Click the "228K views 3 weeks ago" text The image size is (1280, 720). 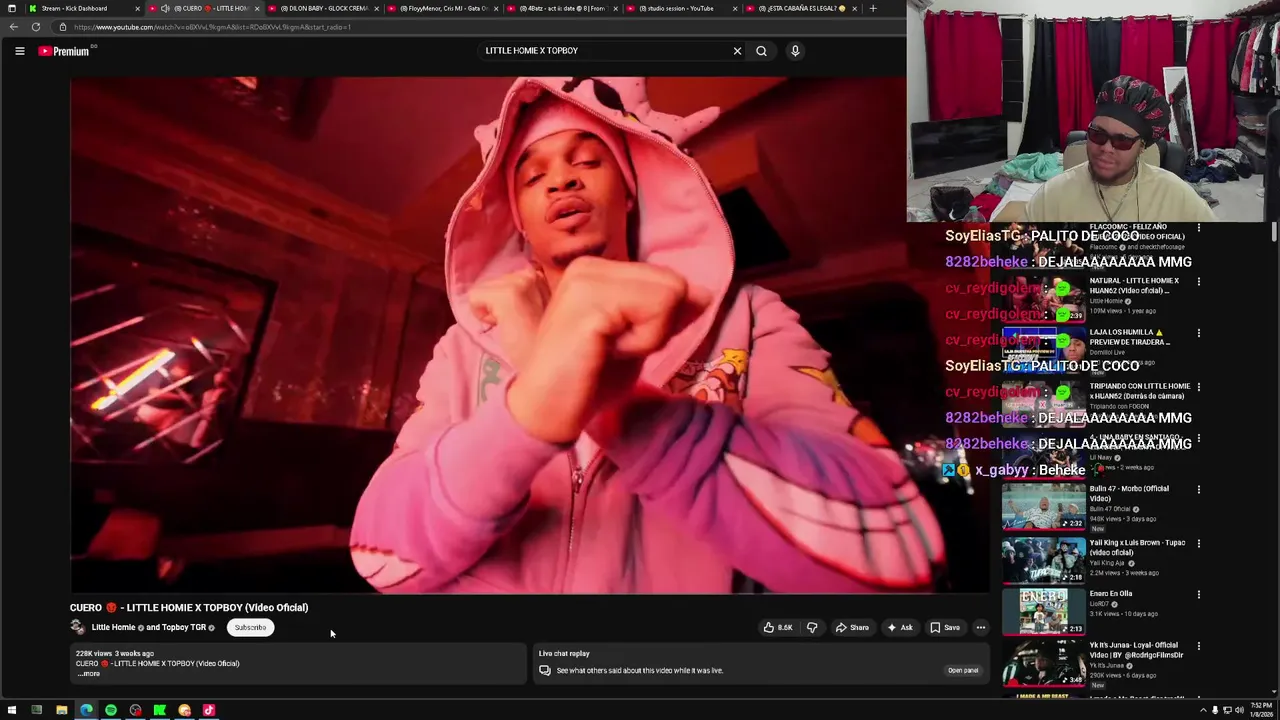(115, 654)
